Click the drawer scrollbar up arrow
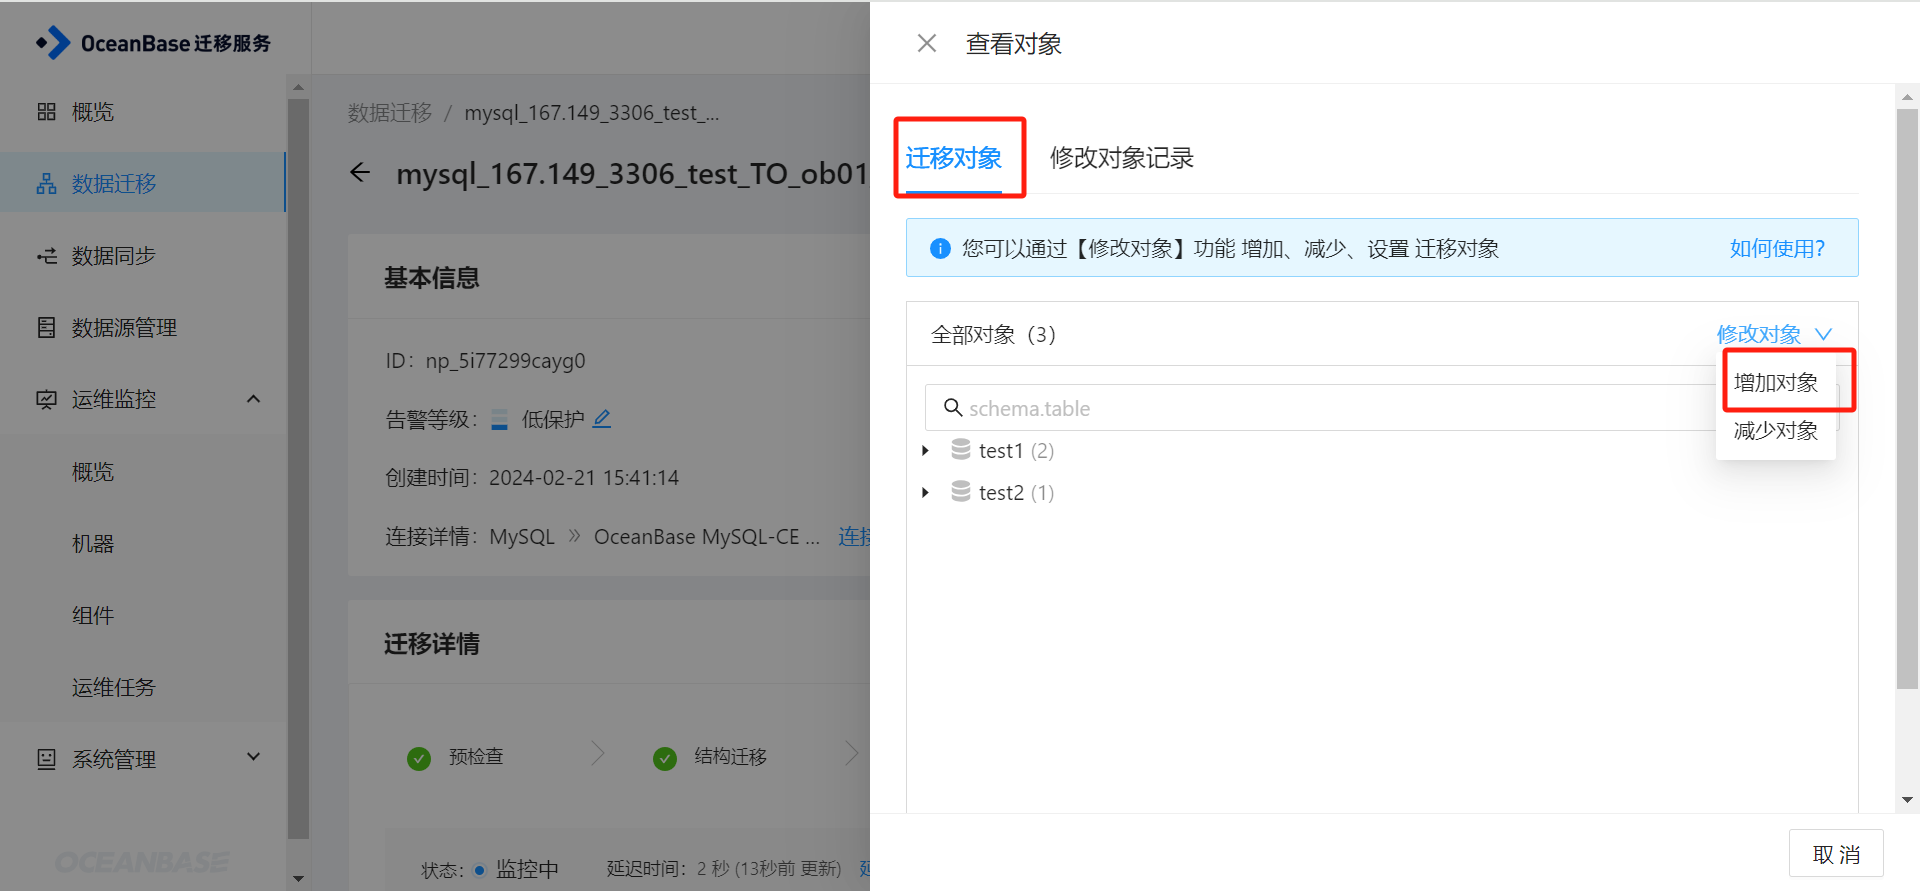Image resolution: width=1920 pixels, height=891 pixels. [1907, 97]
